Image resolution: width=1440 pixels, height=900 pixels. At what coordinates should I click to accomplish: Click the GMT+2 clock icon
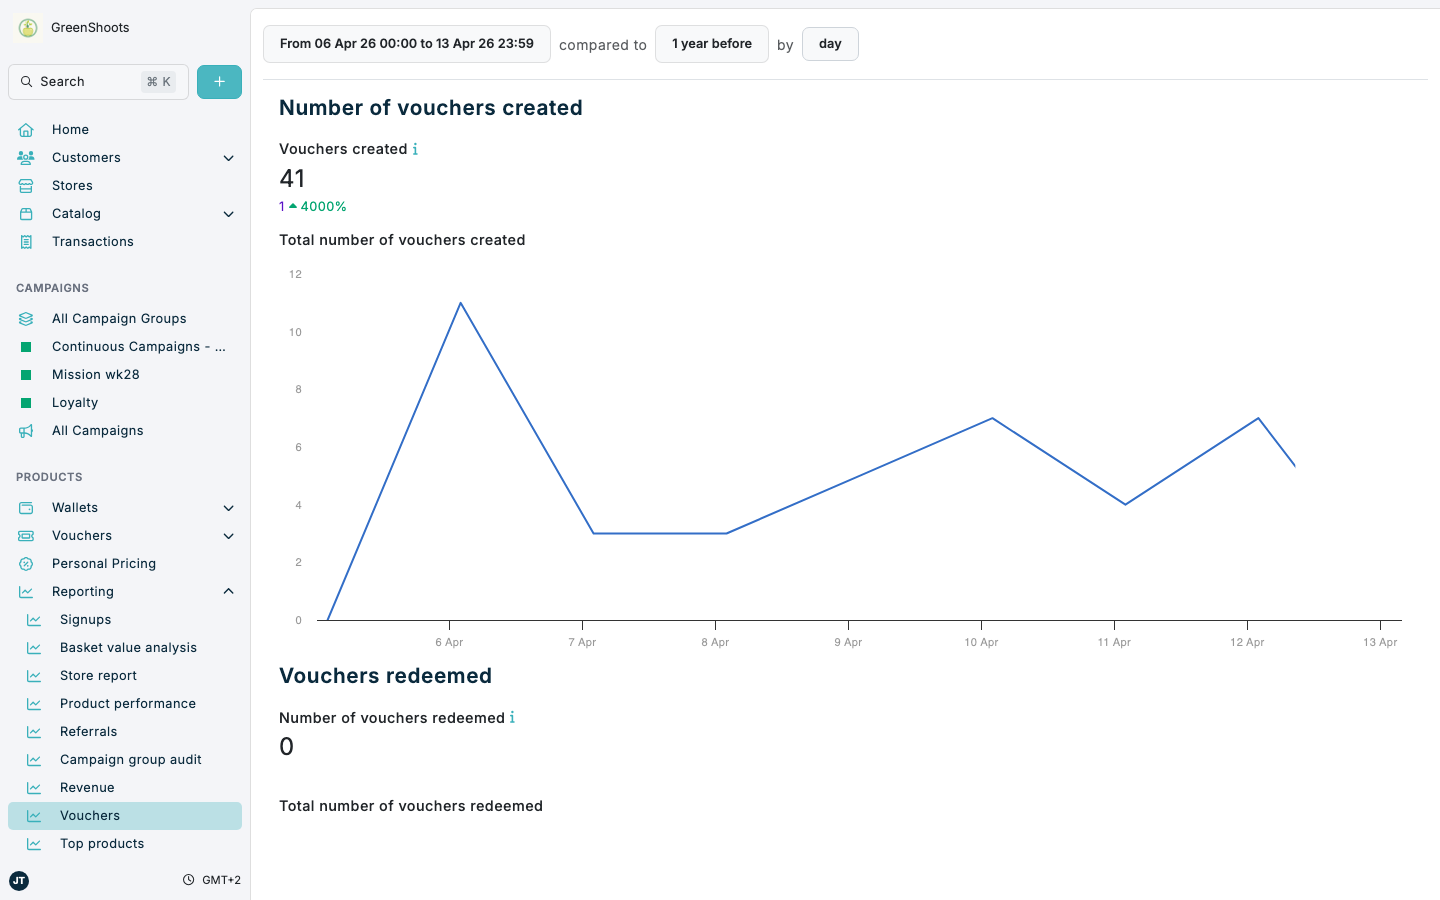point(188,879)
